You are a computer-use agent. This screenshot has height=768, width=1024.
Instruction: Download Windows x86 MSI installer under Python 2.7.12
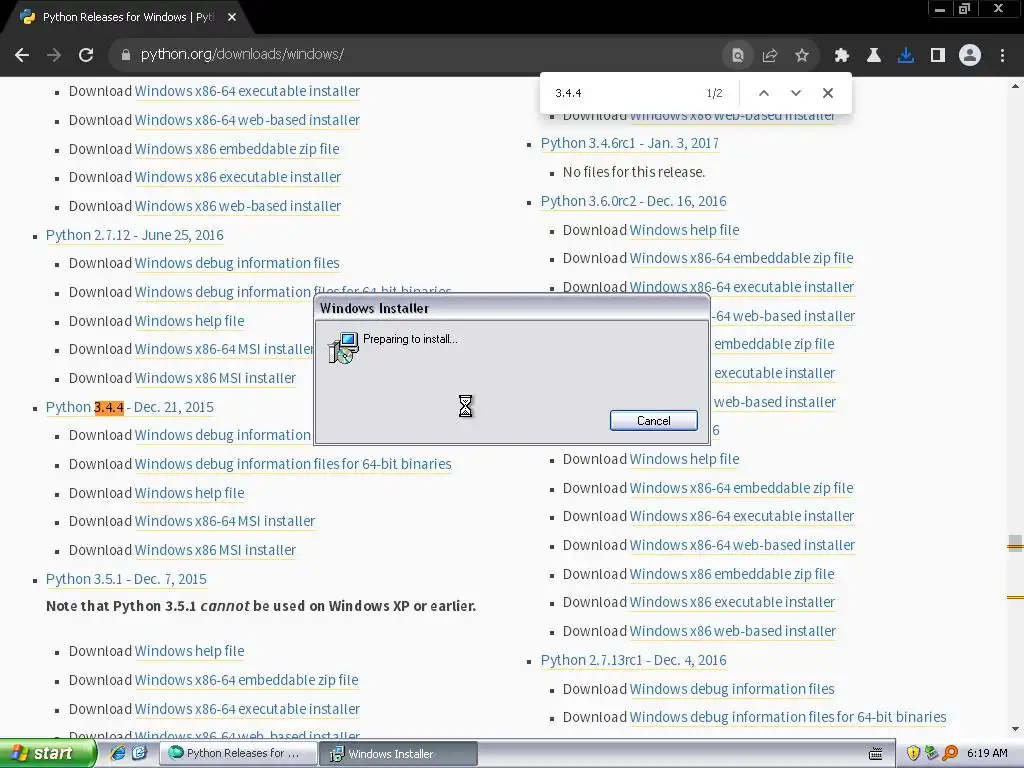tap(215, 378)
